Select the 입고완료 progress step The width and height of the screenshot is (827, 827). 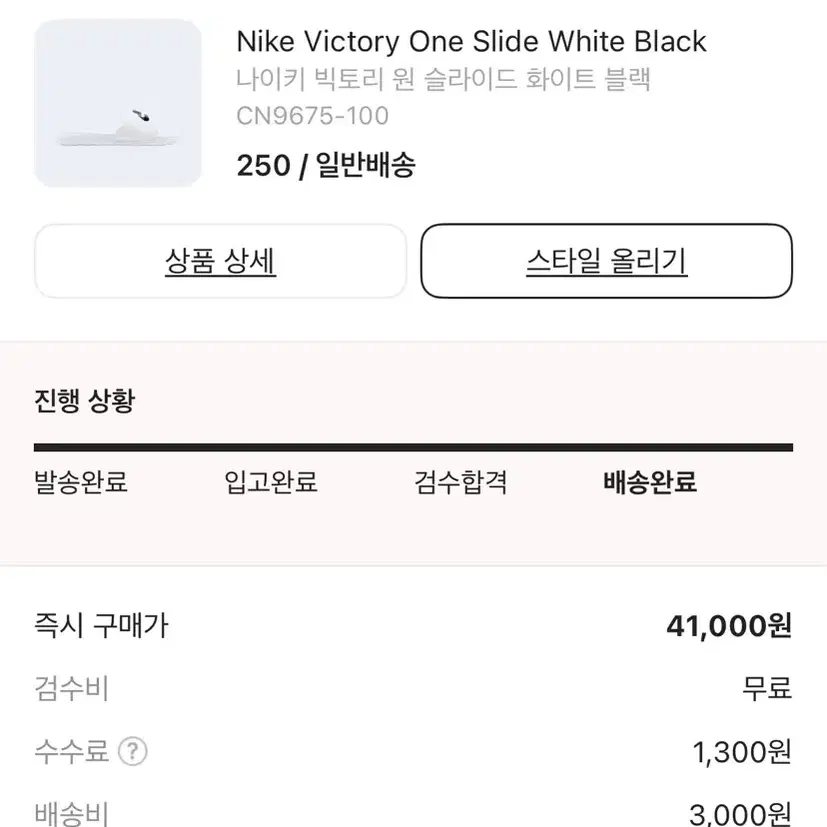tap(271, 482)
